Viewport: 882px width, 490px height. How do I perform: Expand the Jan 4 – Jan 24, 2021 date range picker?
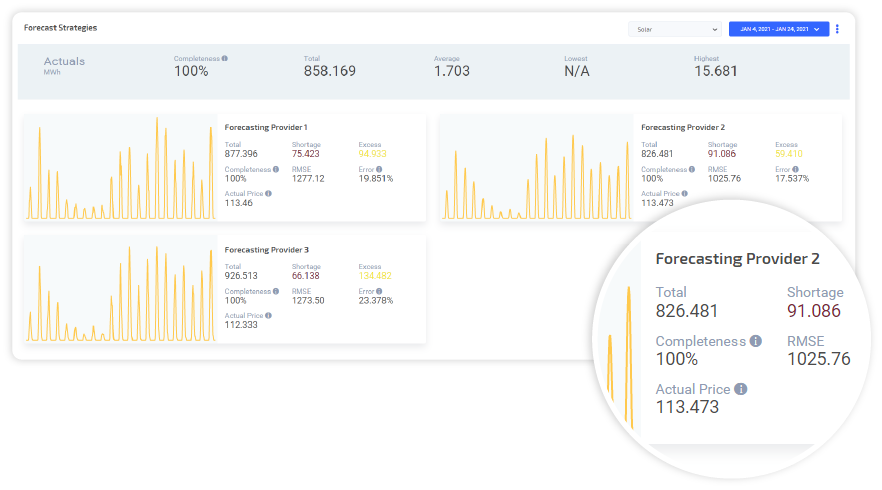click(778, 29)
